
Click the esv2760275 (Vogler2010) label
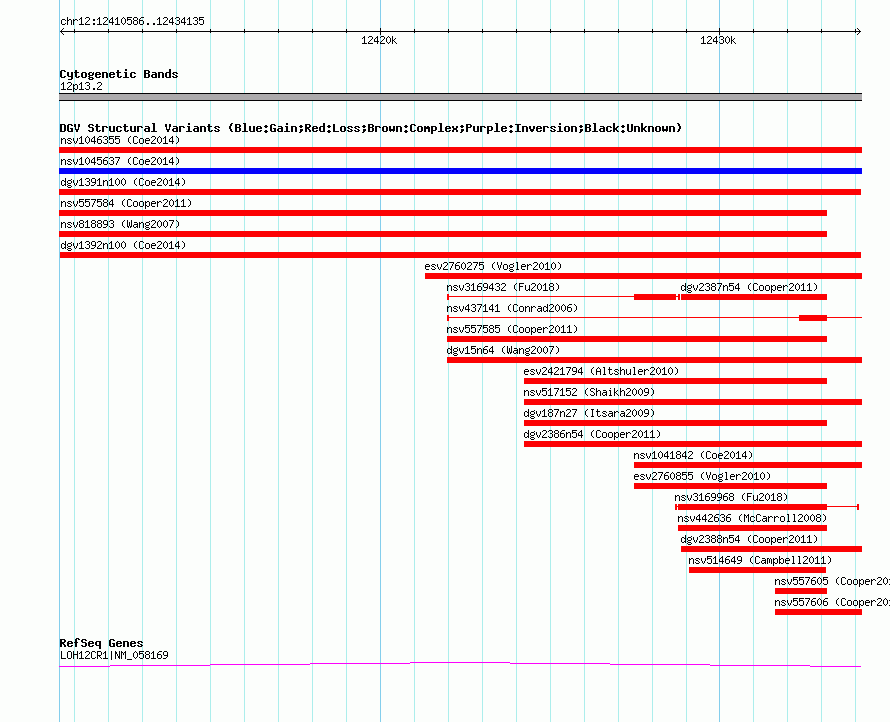pos(493,266)
